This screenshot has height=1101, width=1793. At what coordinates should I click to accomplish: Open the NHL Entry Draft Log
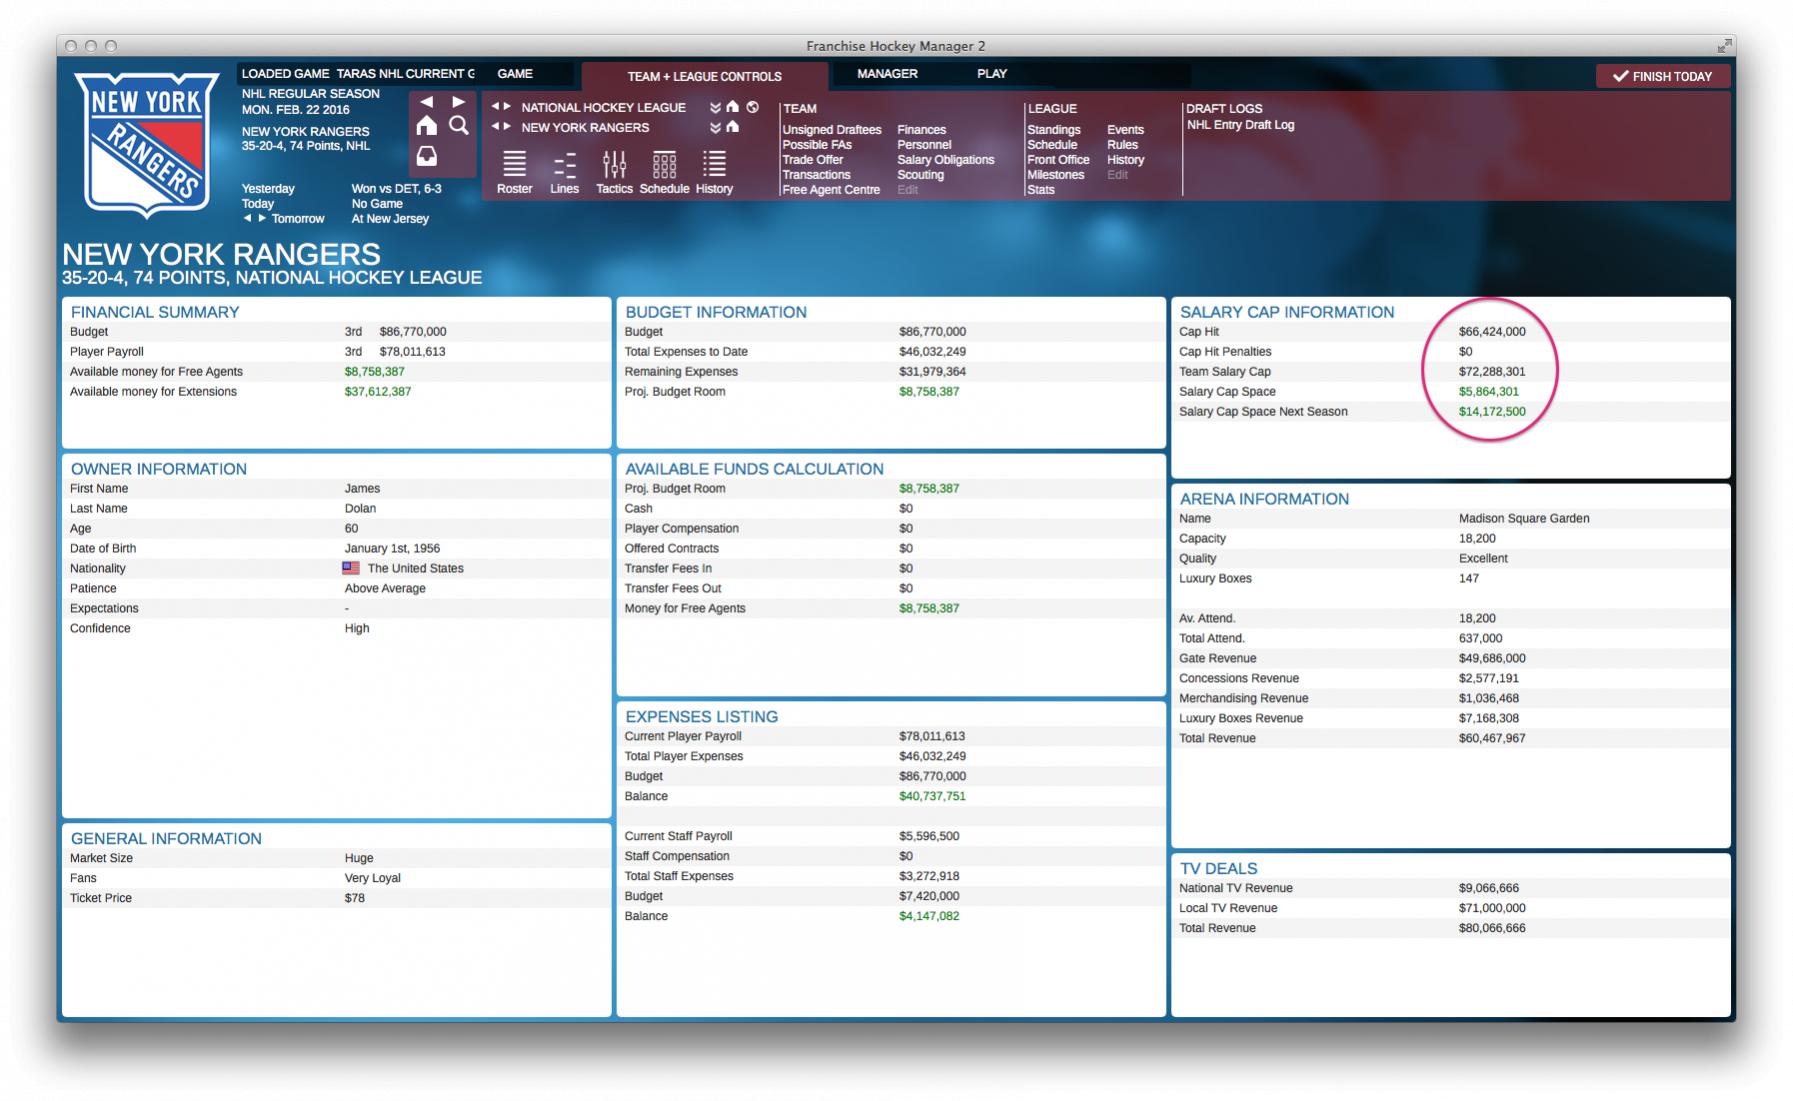coord(1240,125)
